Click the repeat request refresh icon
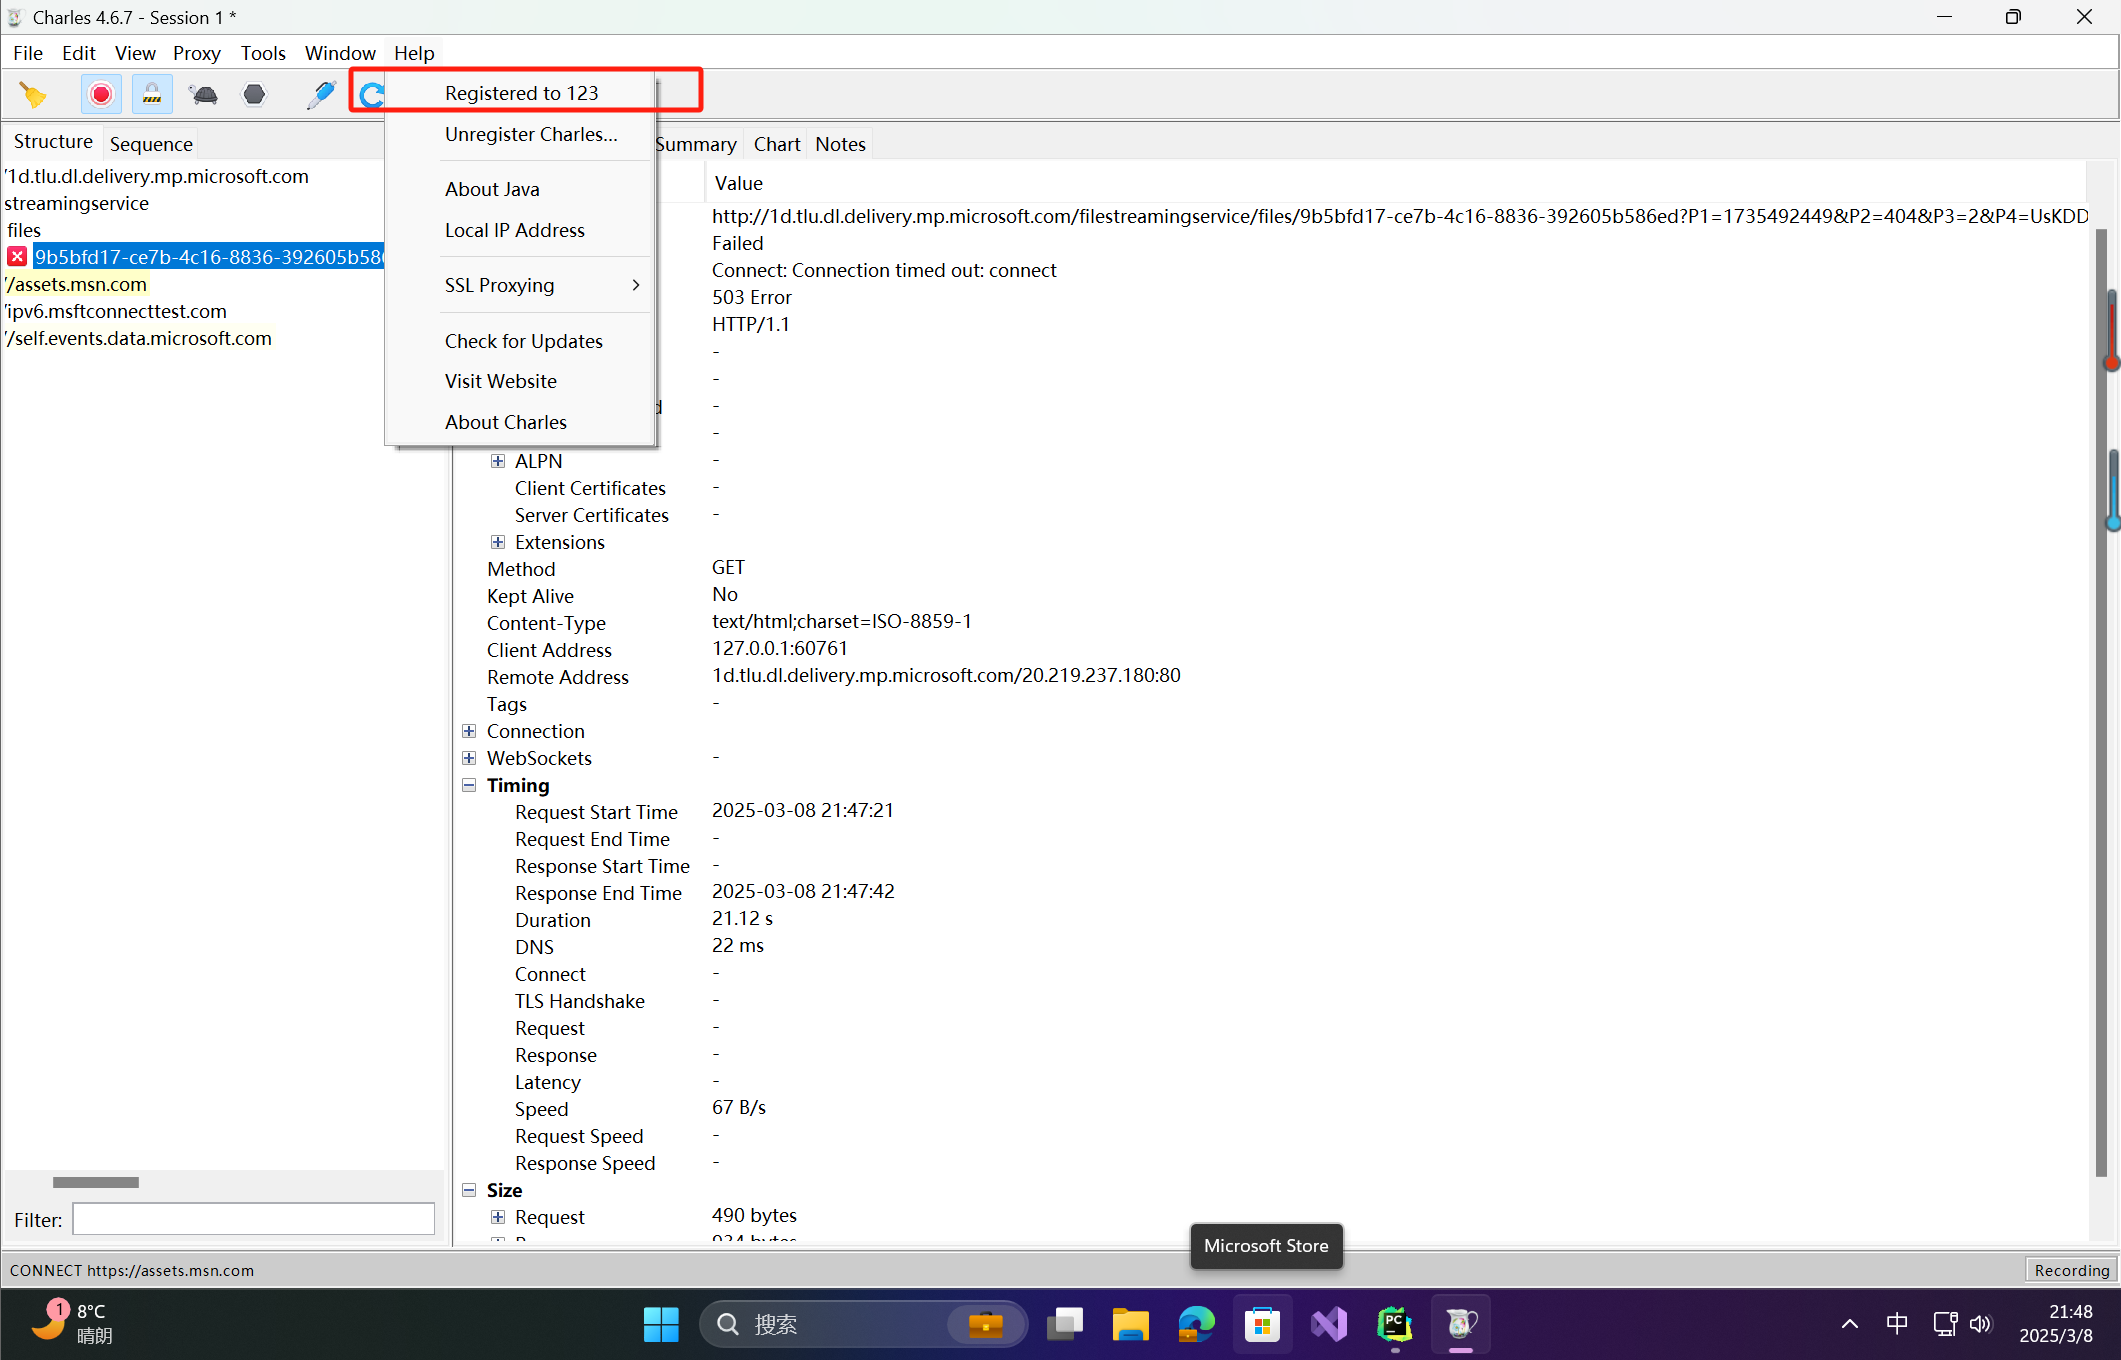Viewport: 2121px width, 1360px height. [x=371, y=95]
